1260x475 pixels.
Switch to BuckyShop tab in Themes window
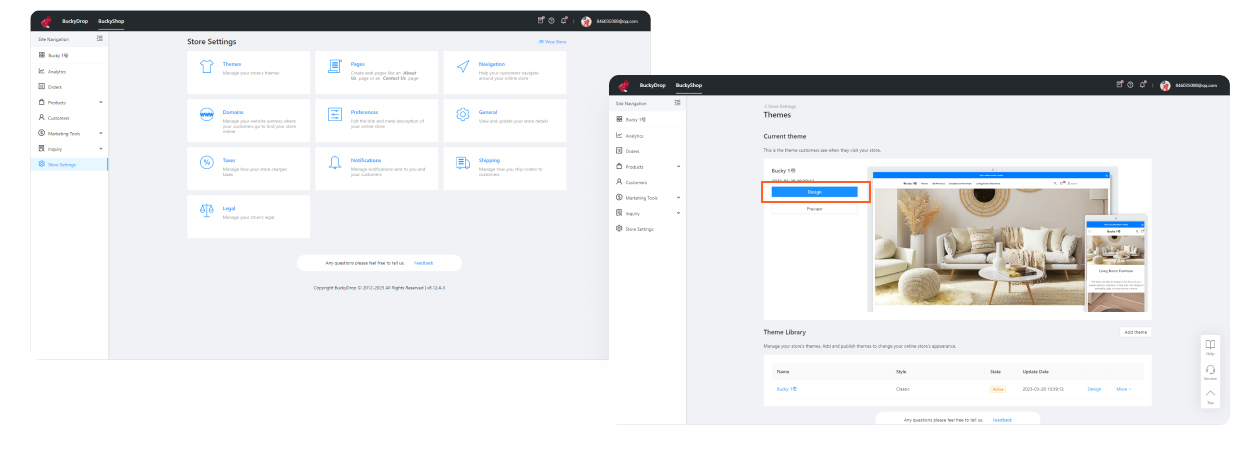(x=689, y=85)
